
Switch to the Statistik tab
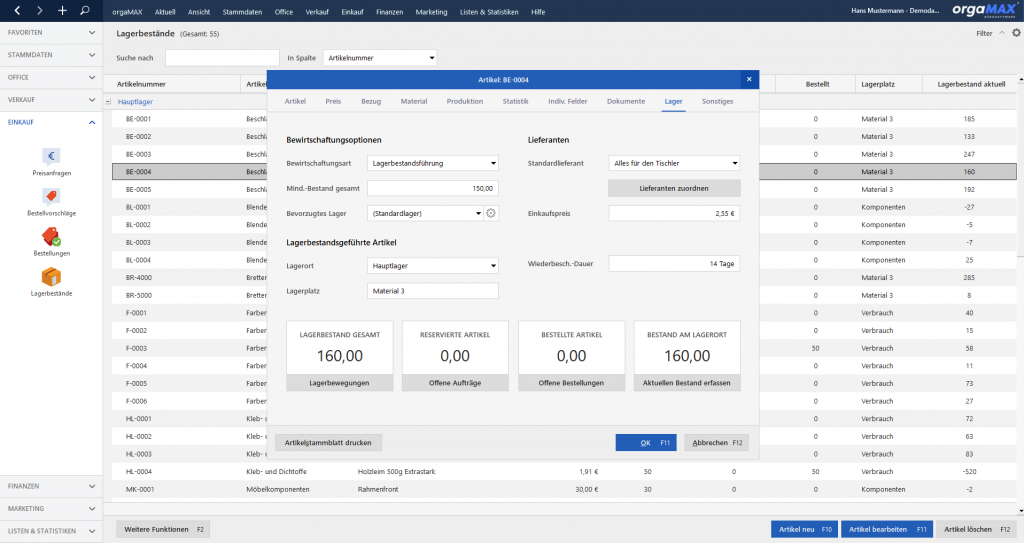(515, 101)
